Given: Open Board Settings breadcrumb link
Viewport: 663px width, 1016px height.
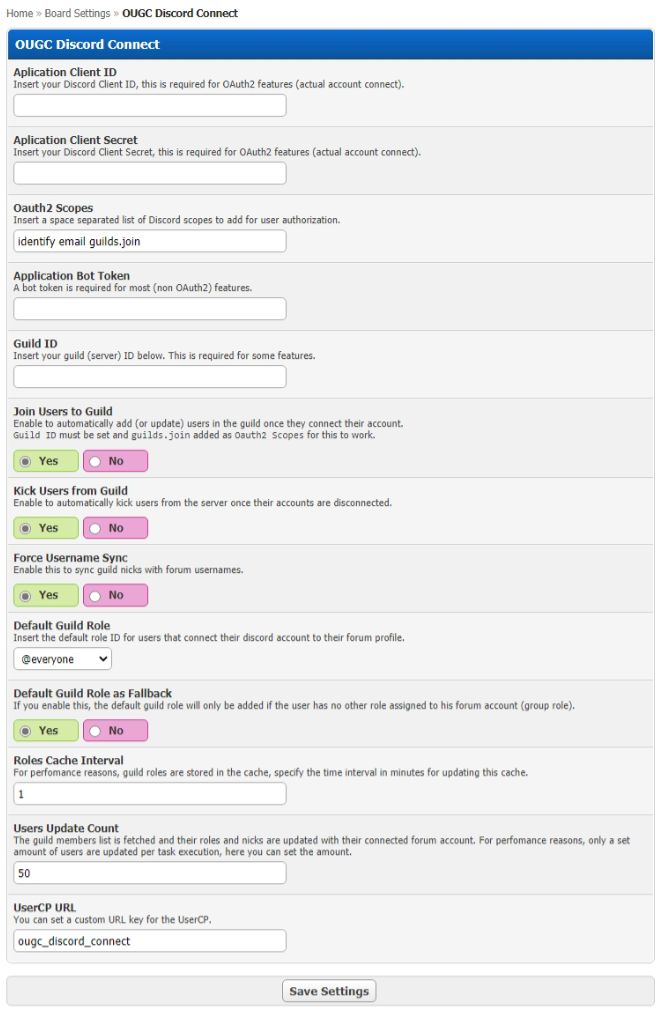Looking at the screenshot, I should click(x=77, y=13).
